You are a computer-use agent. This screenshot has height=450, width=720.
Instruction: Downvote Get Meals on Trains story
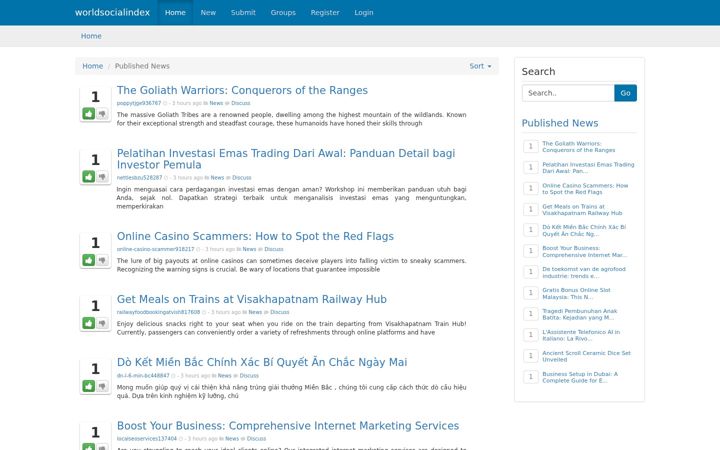tap(102, 323)
